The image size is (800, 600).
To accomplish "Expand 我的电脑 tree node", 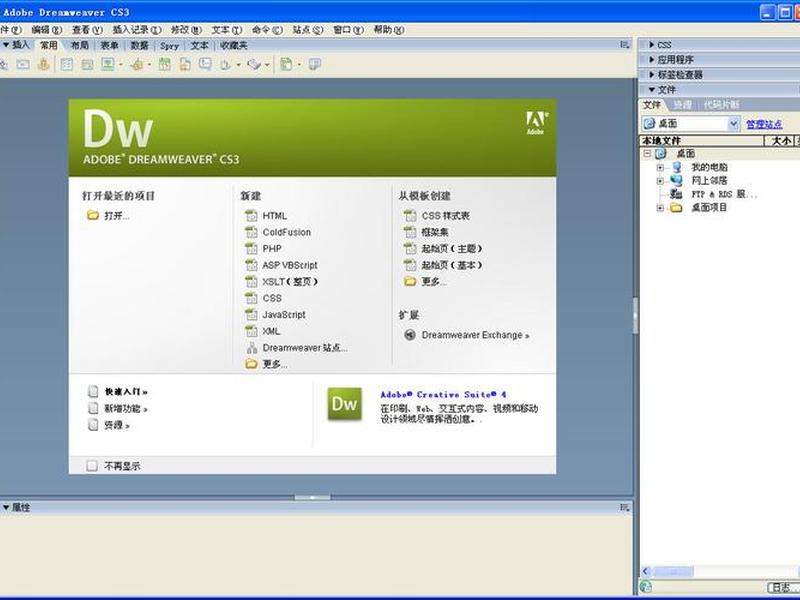I will coord(660,167).
